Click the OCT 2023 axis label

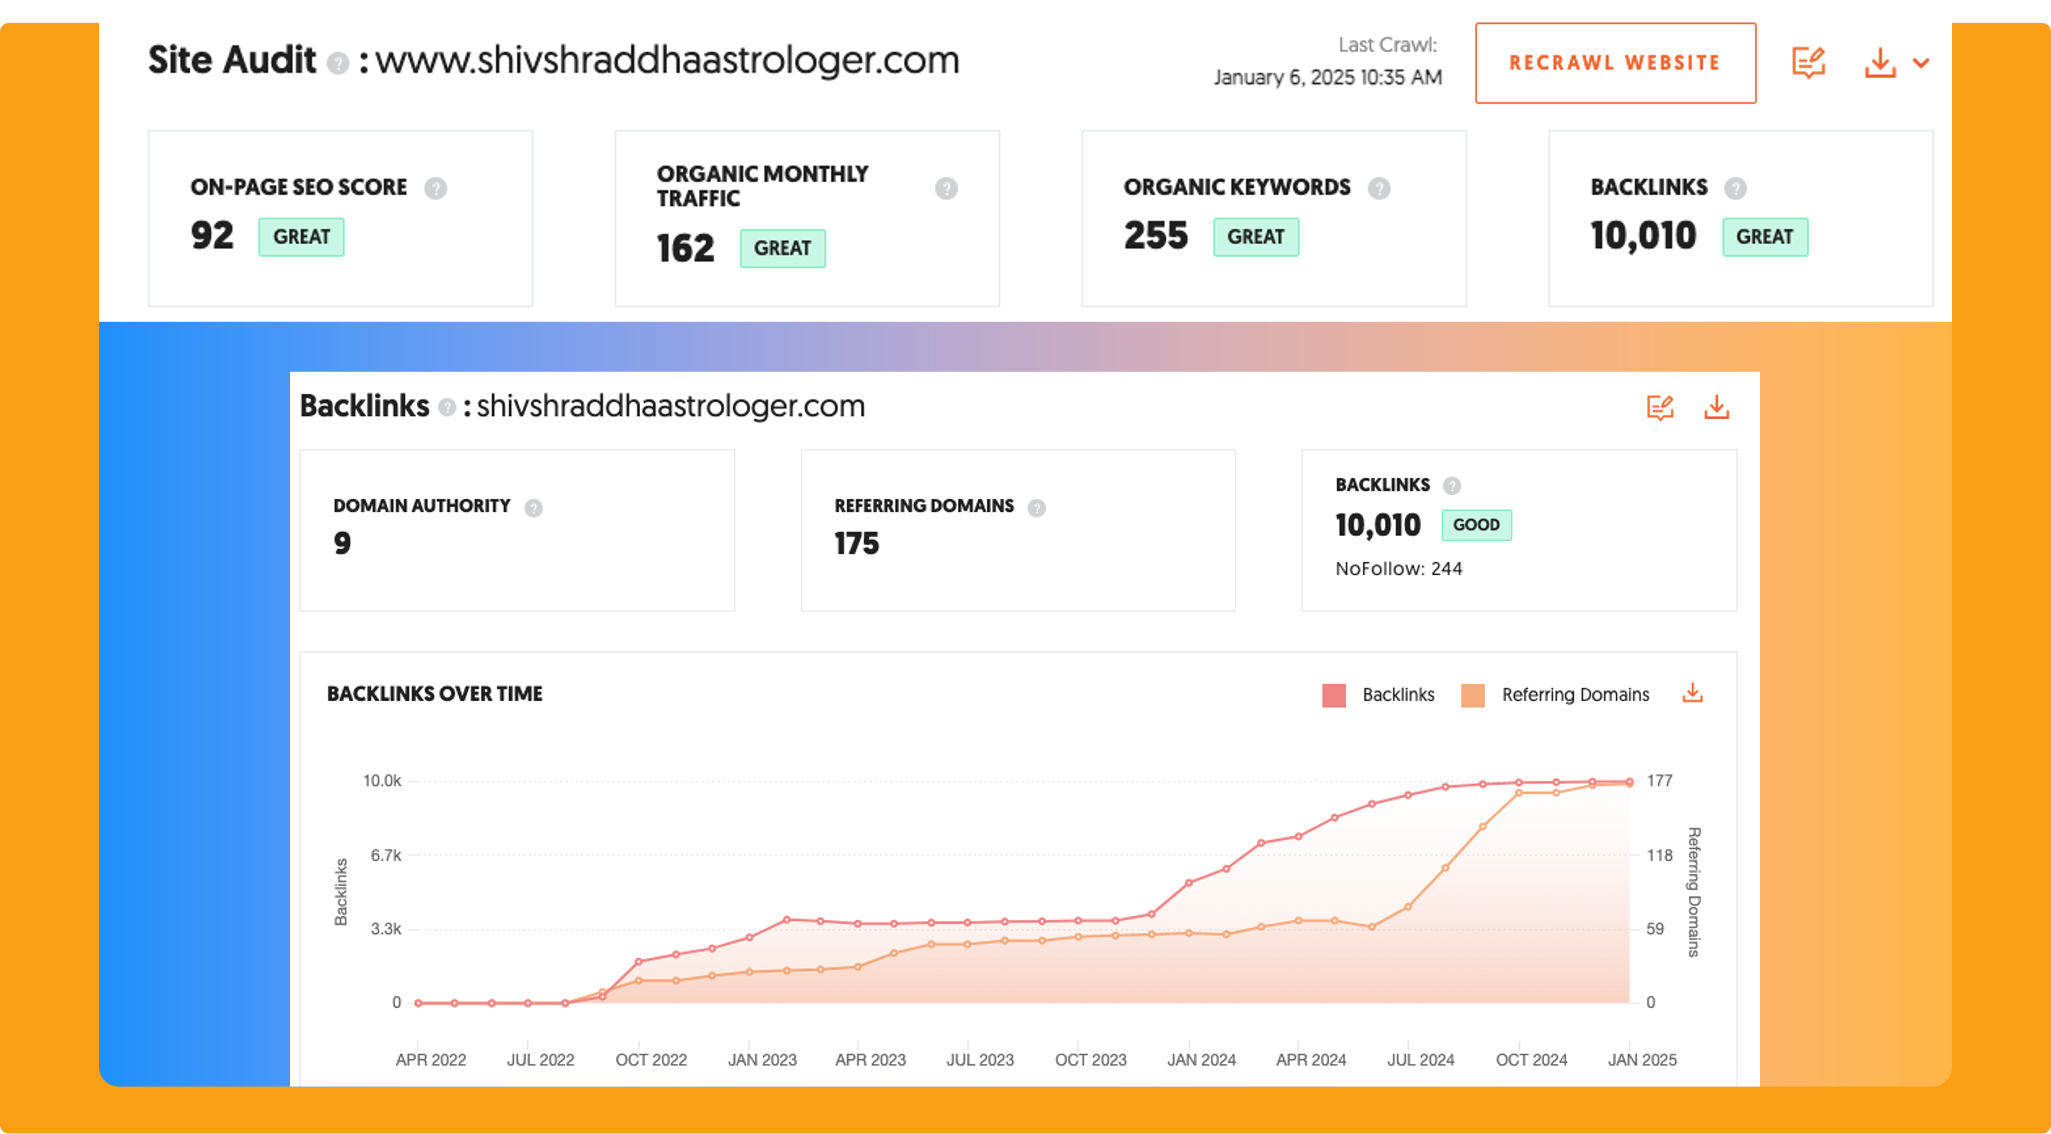click(1090, 1060)
